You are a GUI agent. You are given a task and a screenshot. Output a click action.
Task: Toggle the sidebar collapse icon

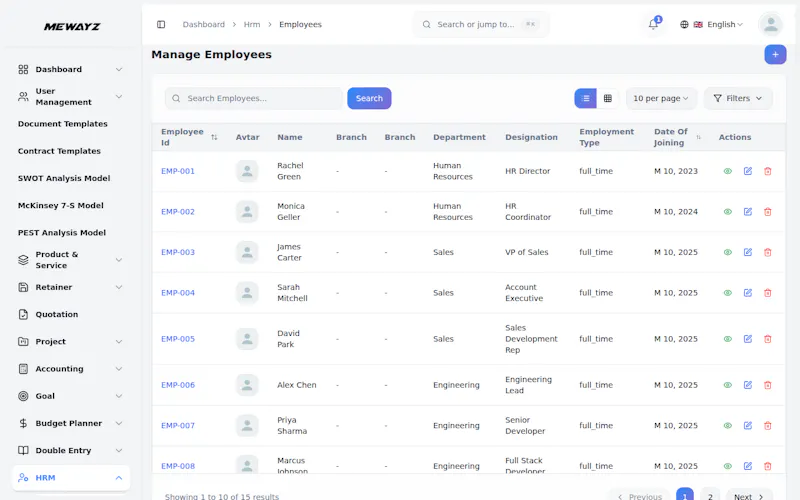click(161, 24)
